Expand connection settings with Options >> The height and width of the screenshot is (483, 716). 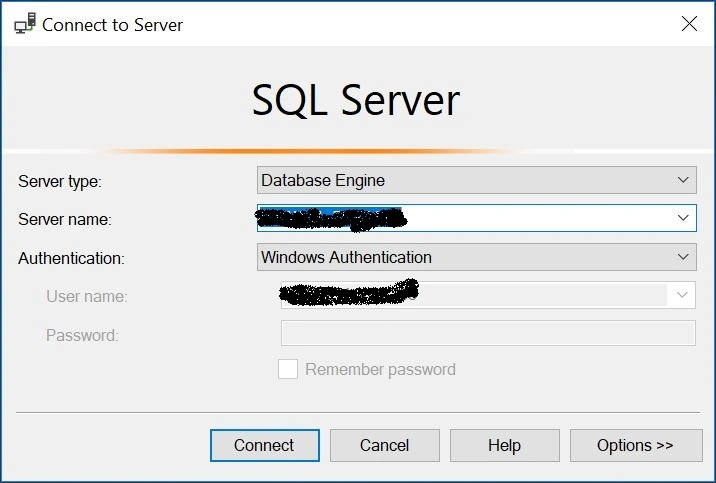(x=636, y=445)
